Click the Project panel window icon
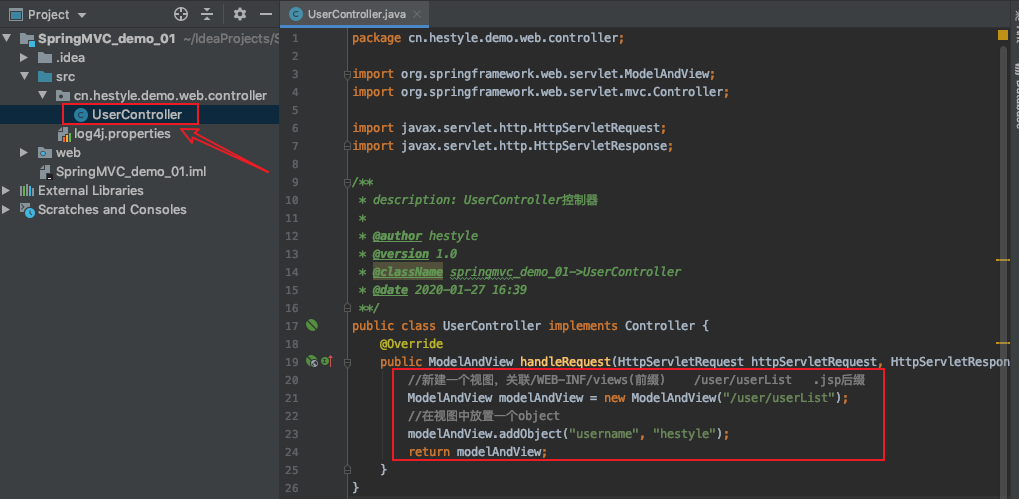 (16, 14)
